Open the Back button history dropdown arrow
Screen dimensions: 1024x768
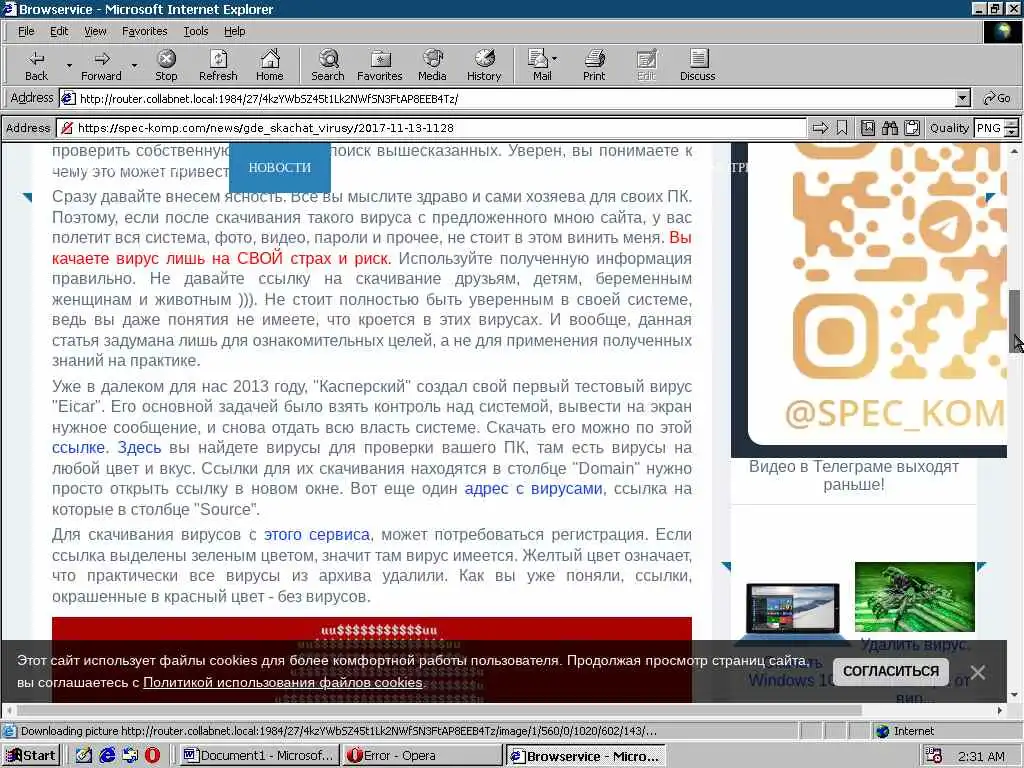(x=69, y=65)
